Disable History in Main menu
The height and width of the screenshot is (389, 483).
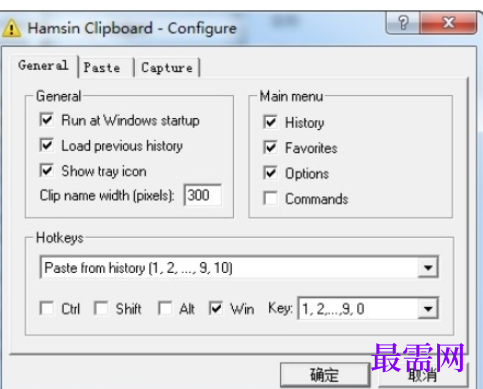tap(270, 122)
